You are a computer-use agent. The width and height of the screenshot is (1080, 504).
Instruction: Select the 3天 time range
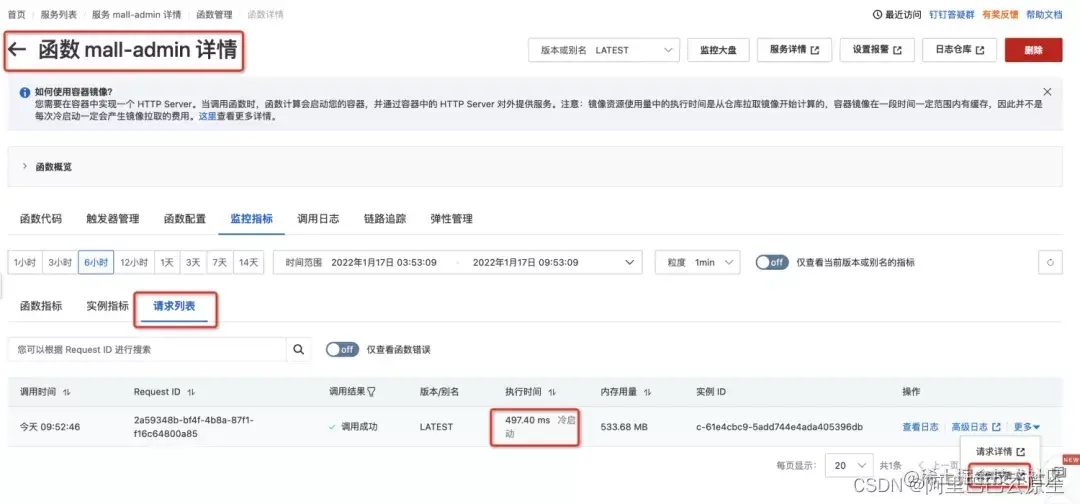[x=194, y=262]
